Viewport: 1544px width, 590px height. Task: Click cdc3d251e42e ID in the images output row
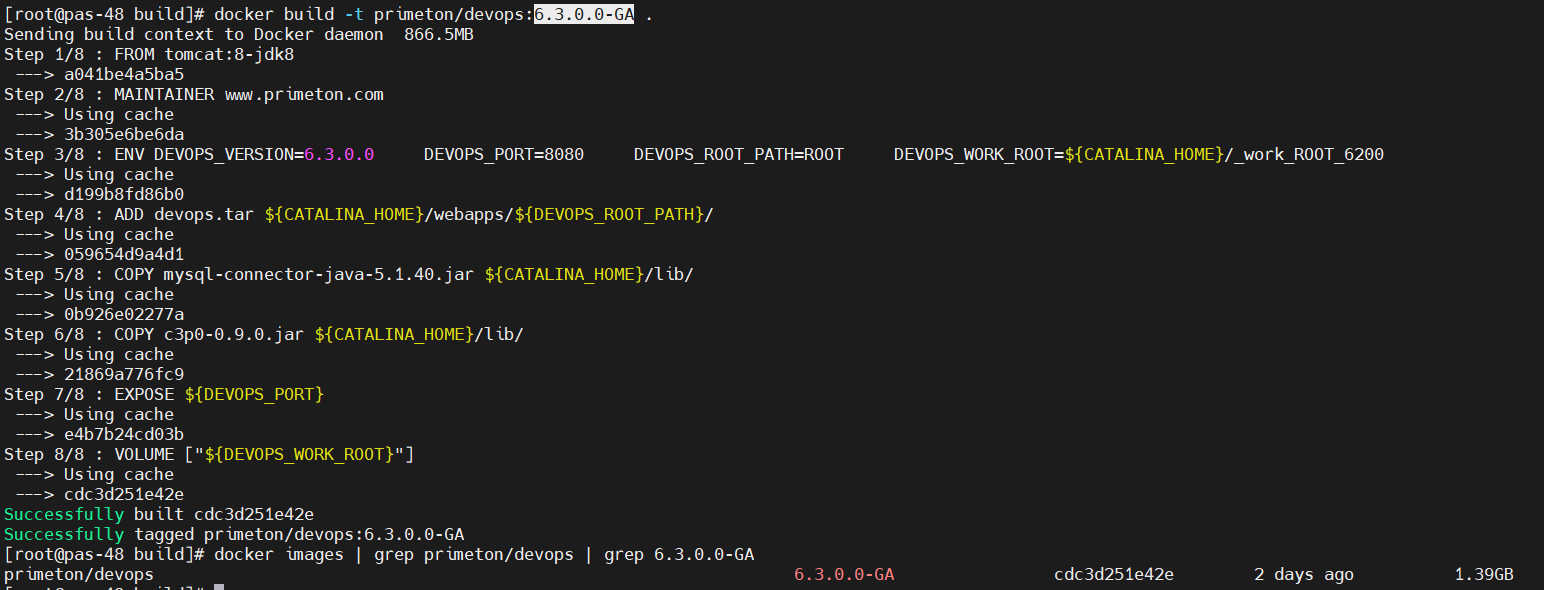click(1114, 574)
